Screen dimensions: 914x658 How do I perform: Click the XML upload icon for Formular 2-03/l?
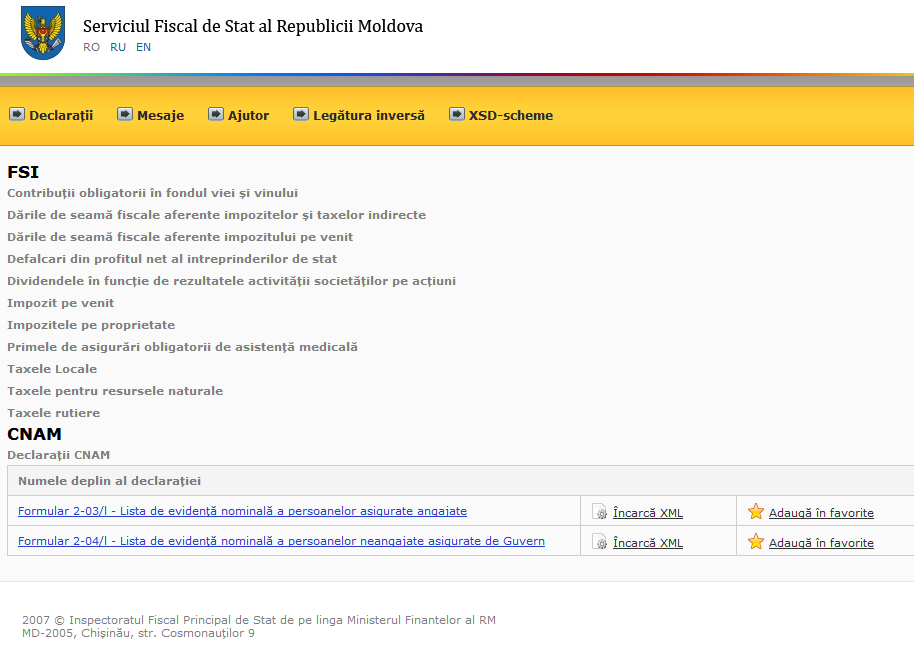(x=600, y=512)
